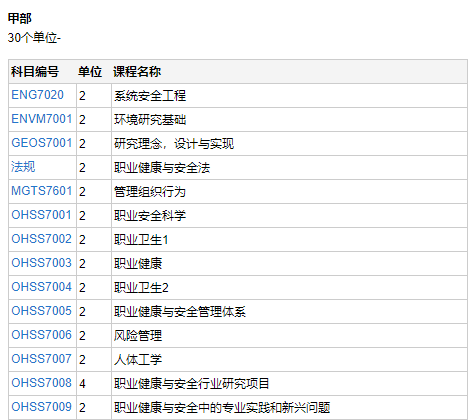Viewport: 472px width, 420px height.
Task: Open the ENG7020 course link
Action: [x=37, y=95]
